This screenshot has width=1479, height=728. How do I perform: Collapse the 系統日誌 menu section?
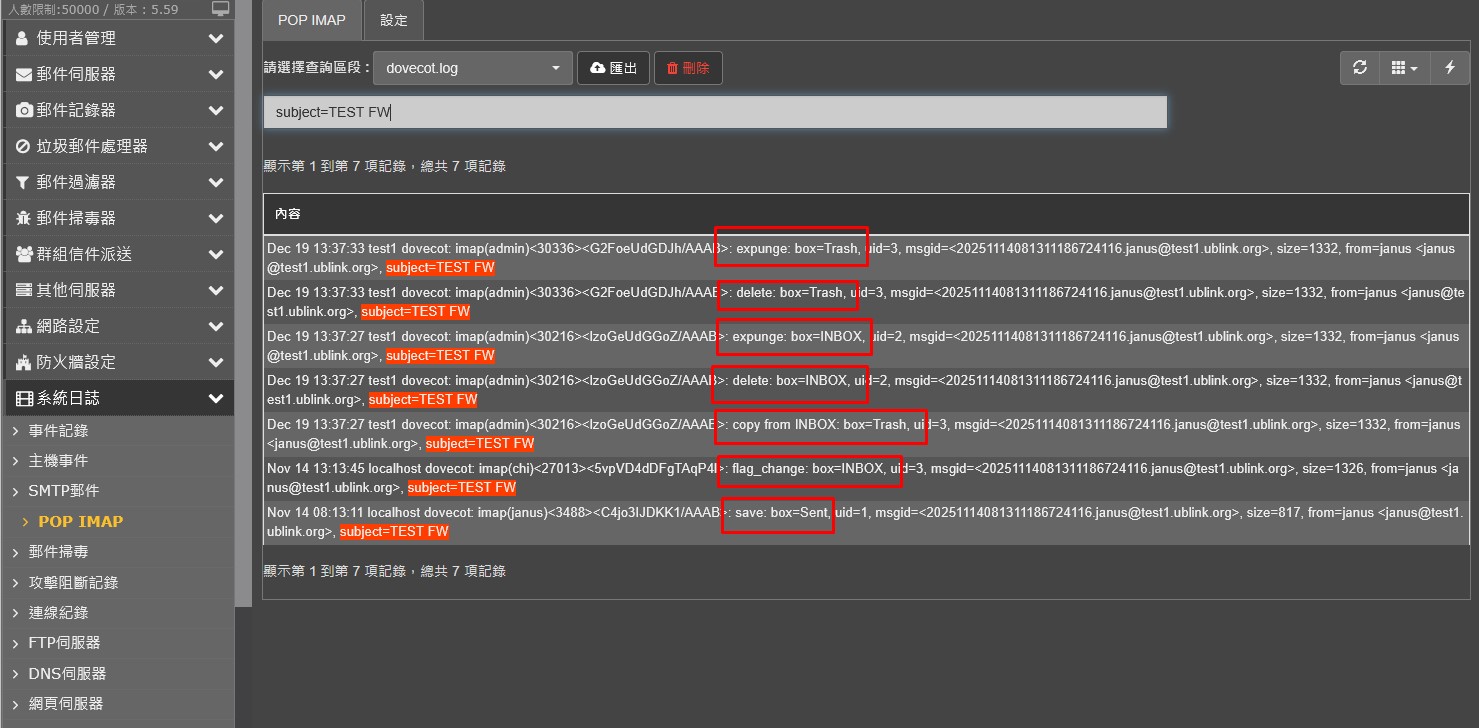coord(215,398)
